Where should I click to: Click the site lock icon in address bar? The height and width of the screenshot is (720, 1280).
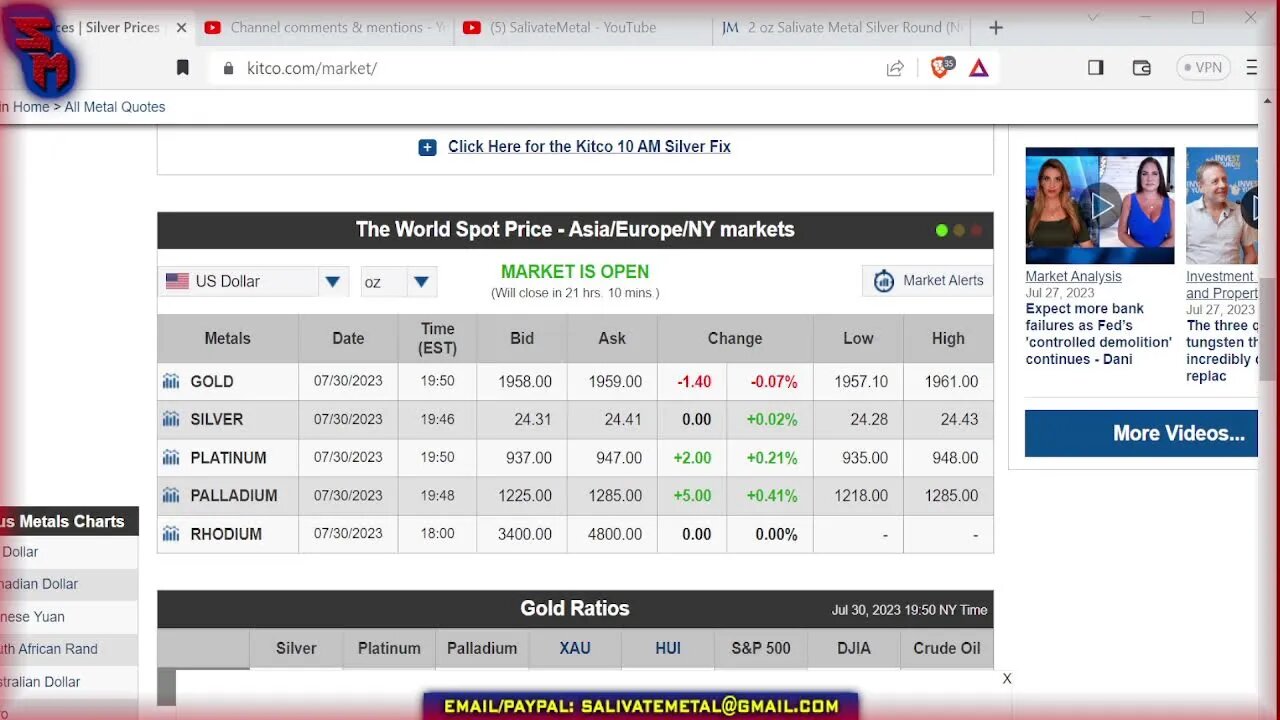228,68
